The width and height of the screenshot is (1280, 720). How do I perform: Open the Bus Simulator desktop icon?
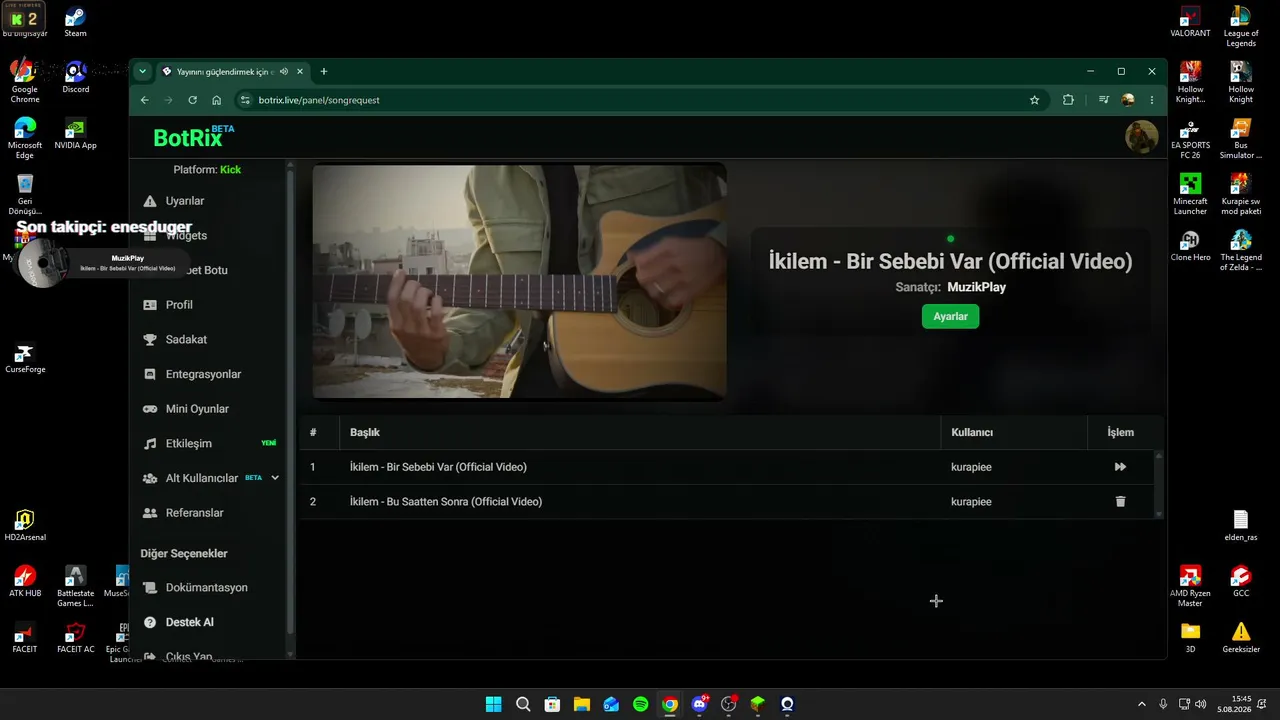pos(1241,139)
